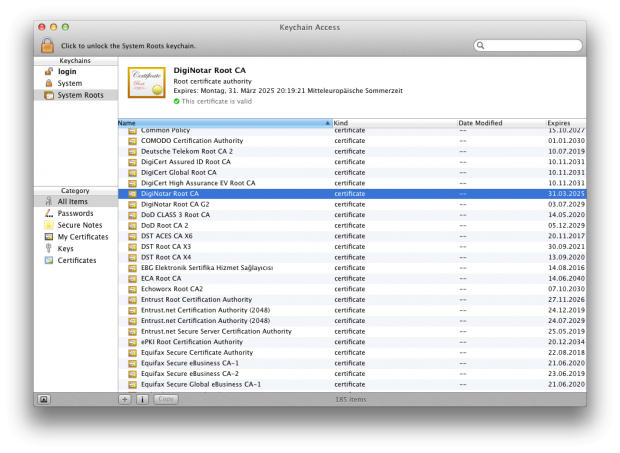Click the '185 items' status text
Screen dimensions: 620x453
(350, 400)
